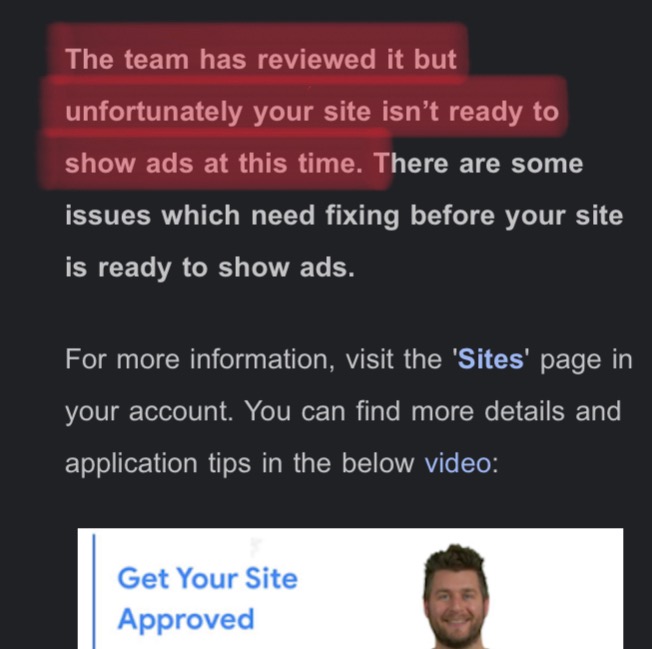Follow the blue 'video' link

click(457, 463)
